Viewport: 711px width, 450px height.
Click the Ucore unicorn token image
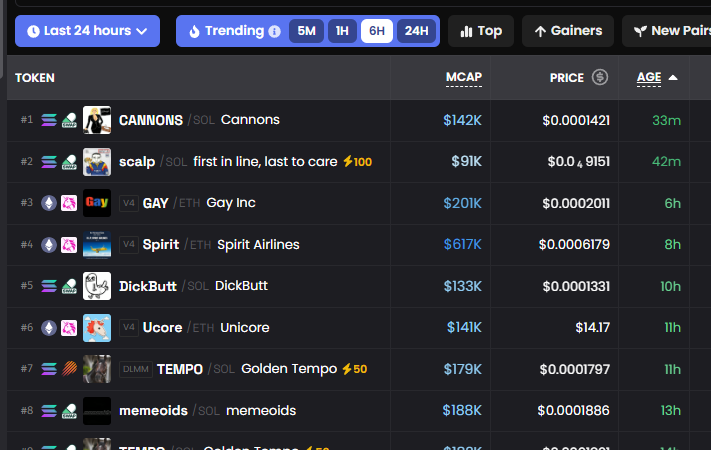click(97, 328)
